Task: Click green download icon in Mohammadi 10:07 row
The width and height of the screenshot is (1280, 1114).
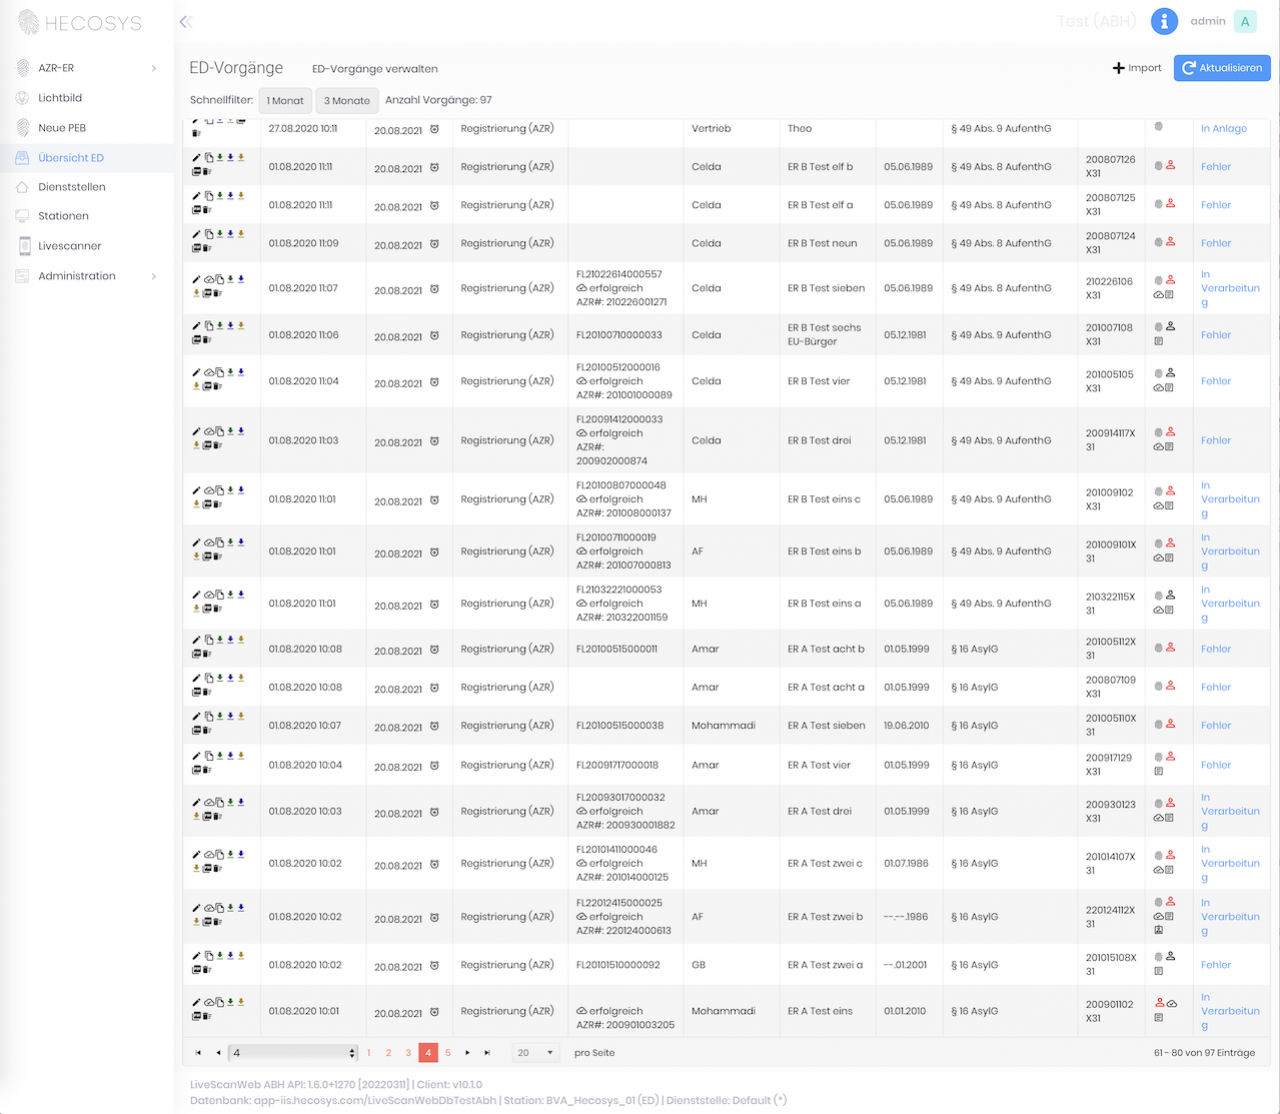Action: click(x=220, y=716)
